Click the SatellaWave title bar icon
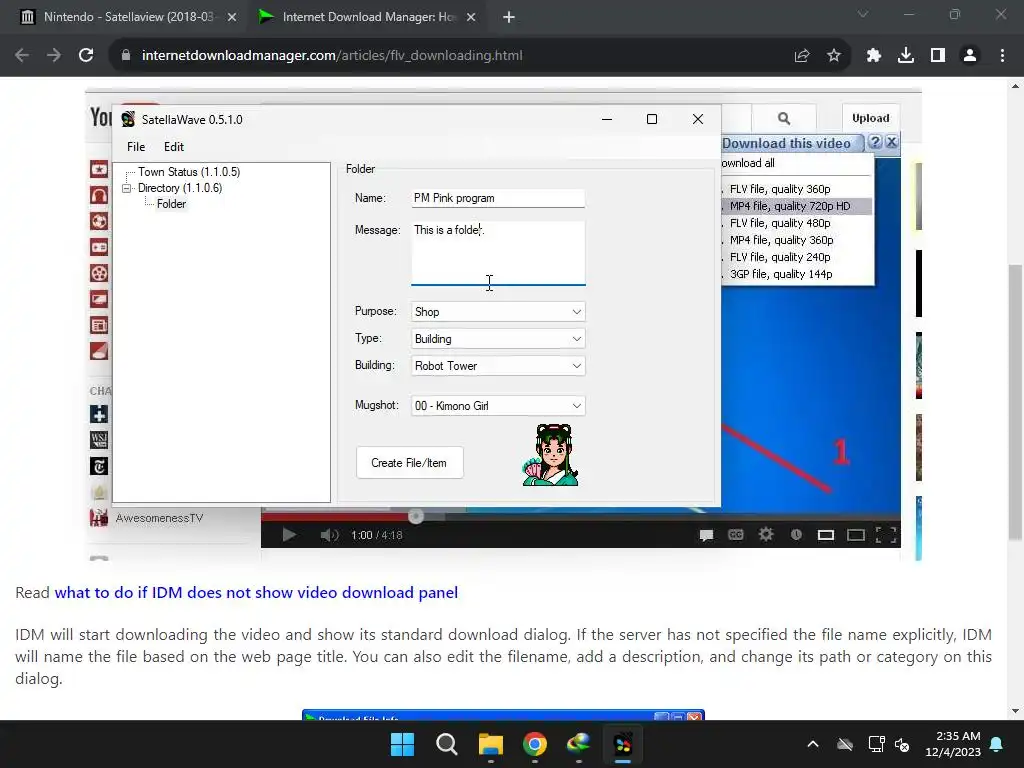 pos(128,119)
